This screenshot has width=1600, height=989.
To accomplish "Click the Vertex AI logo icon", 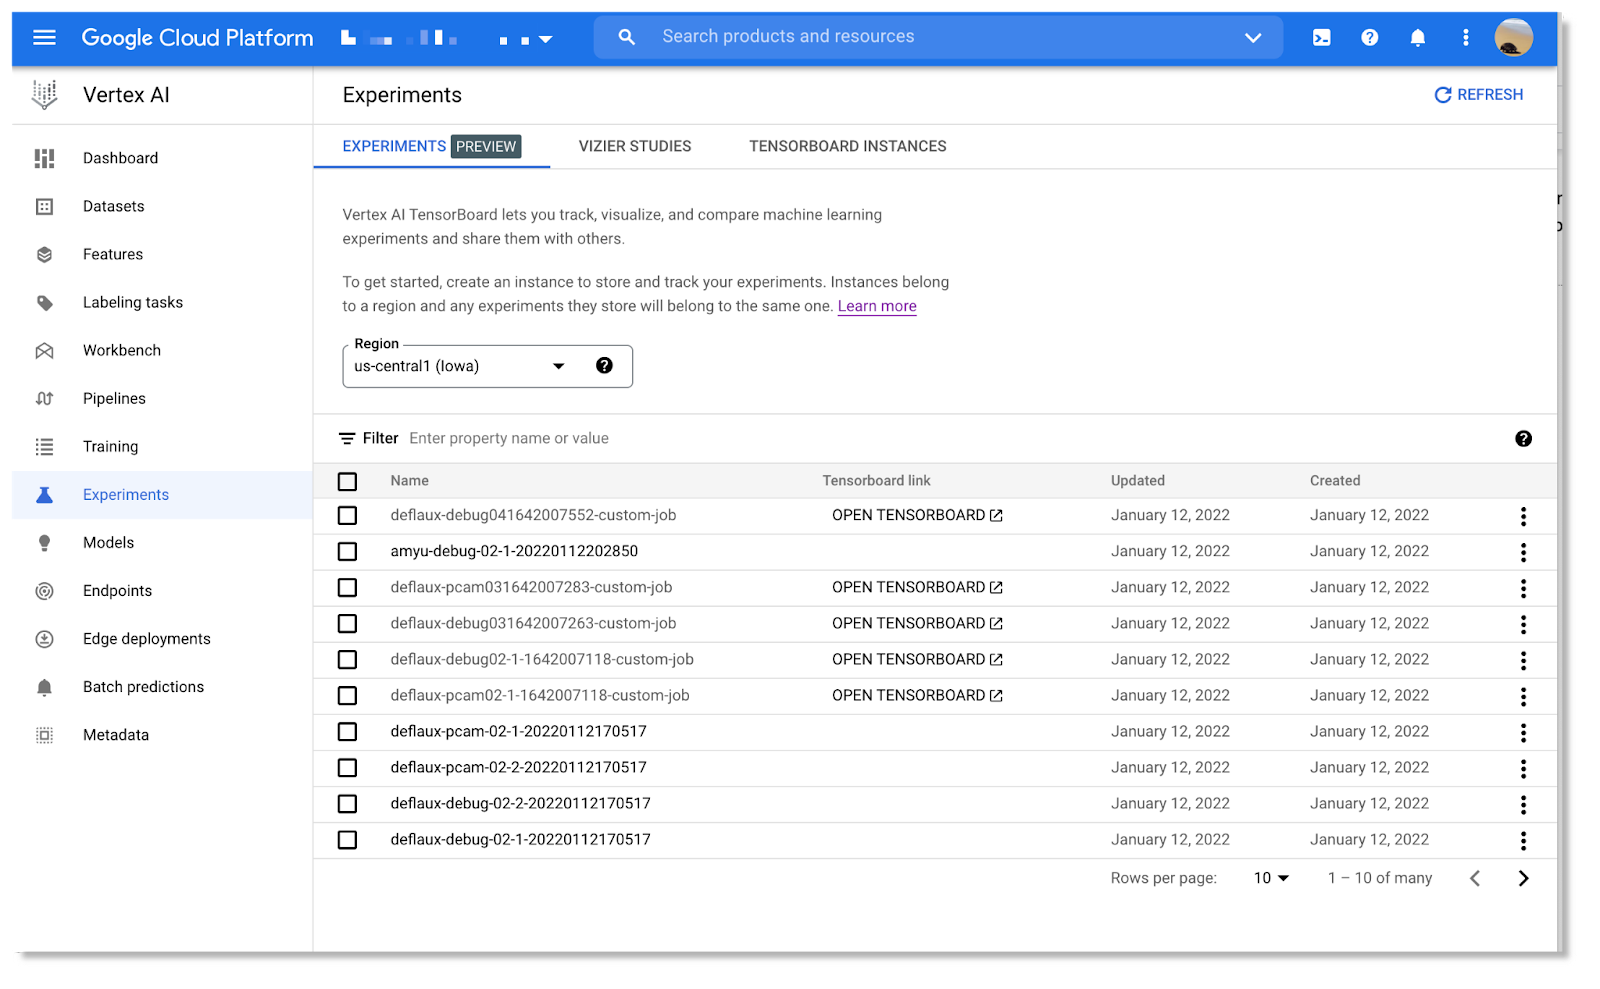I will click(45, 95).
